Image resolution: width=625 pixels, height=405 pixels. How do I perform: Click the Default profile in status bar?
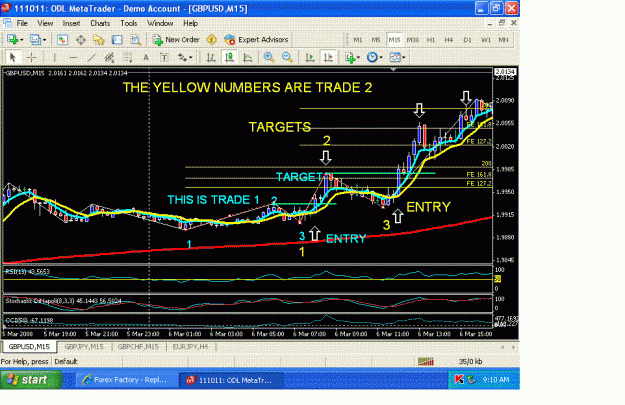coord(66,362)
